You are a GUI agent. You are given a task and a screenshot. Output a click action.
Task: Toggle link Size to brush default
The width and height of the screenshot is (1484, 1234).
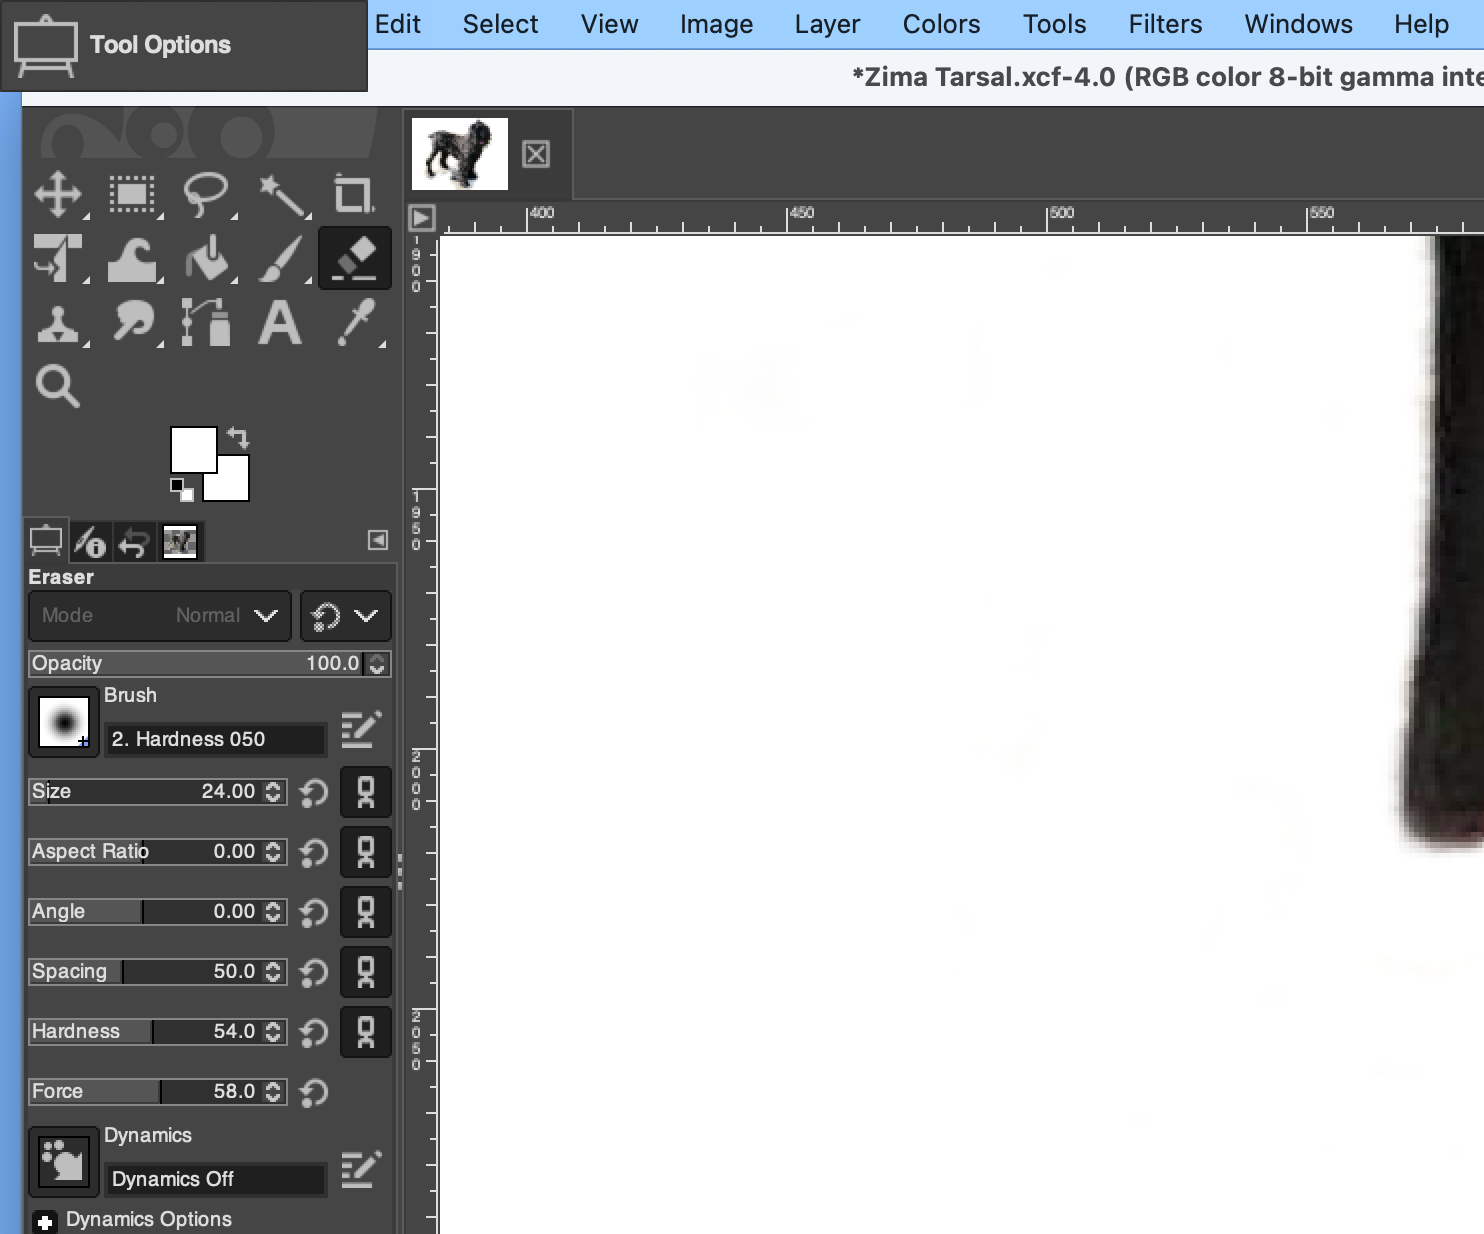[366, 792]
